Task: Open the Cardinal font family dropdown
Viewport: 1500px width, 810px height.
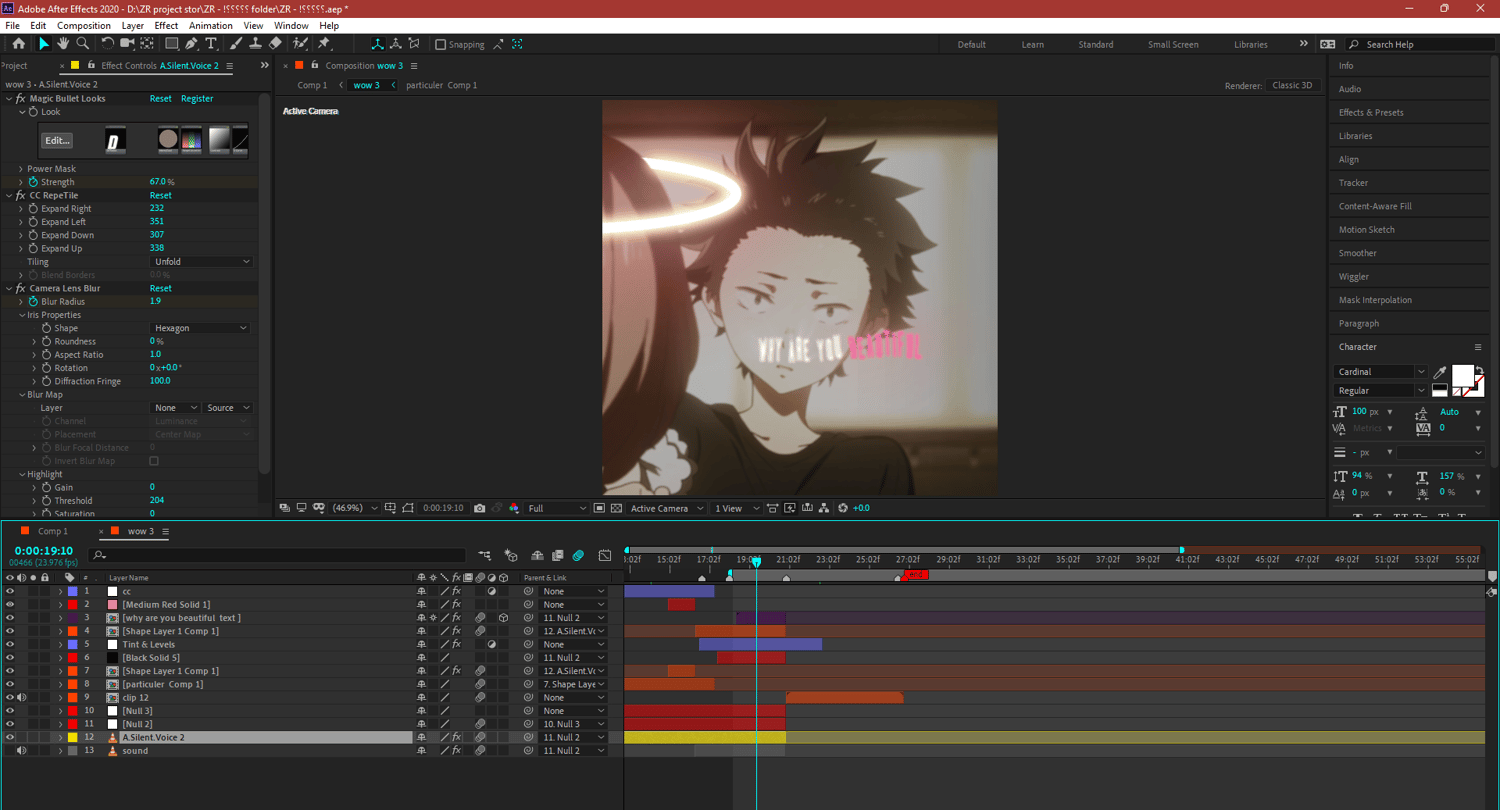Action: (1380, 372)
